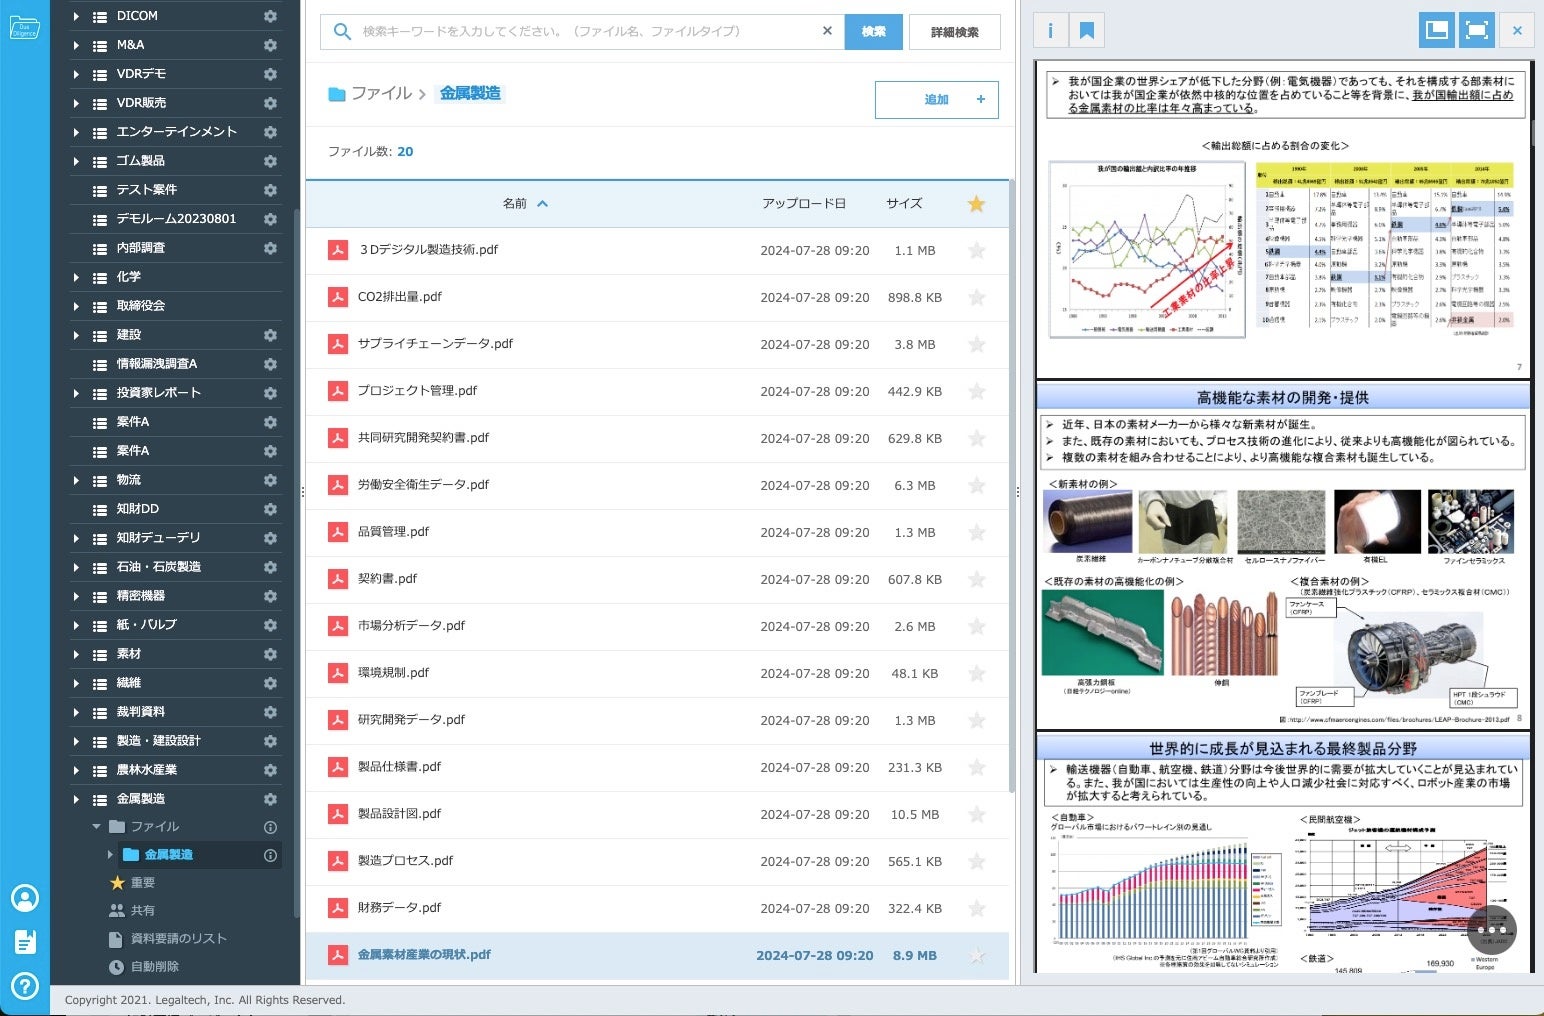Image resolution: width=1544 pixels, height=1016 pixels.
Task: Open the 重要 section in the sidebar
Action: [x=143, y=883]
